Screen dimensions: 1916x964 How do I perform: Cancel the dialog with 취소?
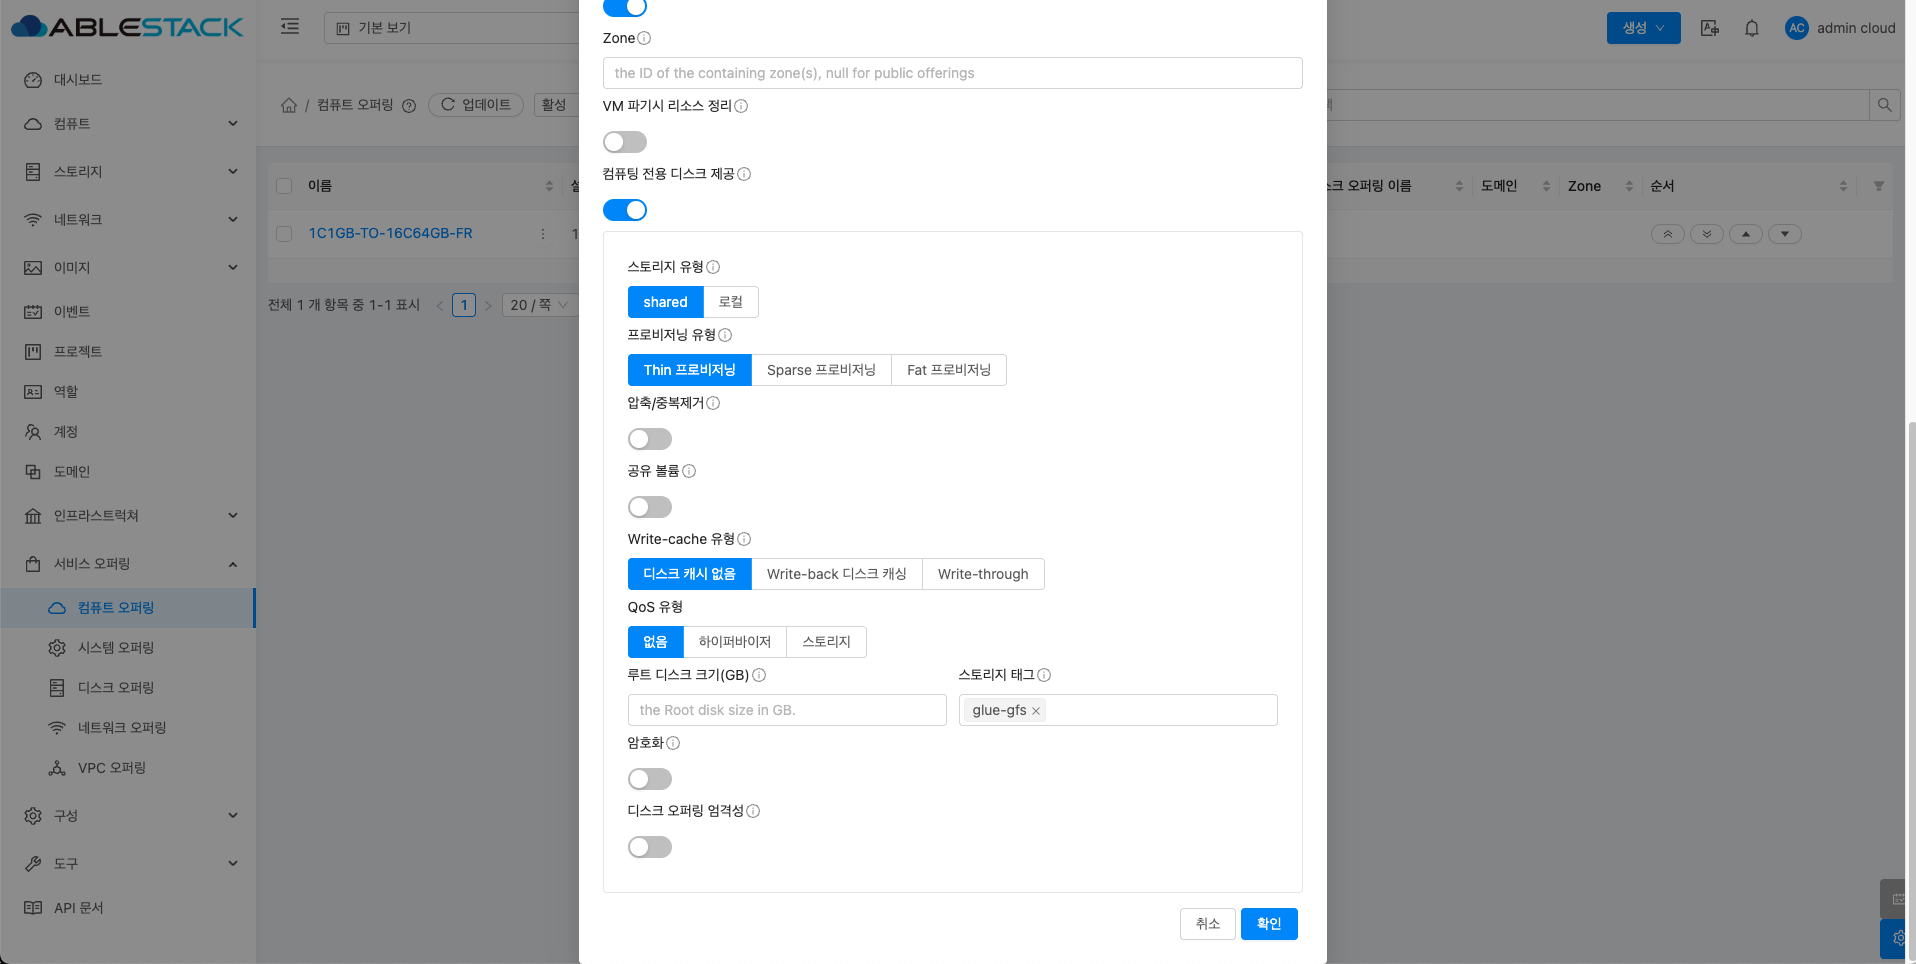coord(1208,924)
